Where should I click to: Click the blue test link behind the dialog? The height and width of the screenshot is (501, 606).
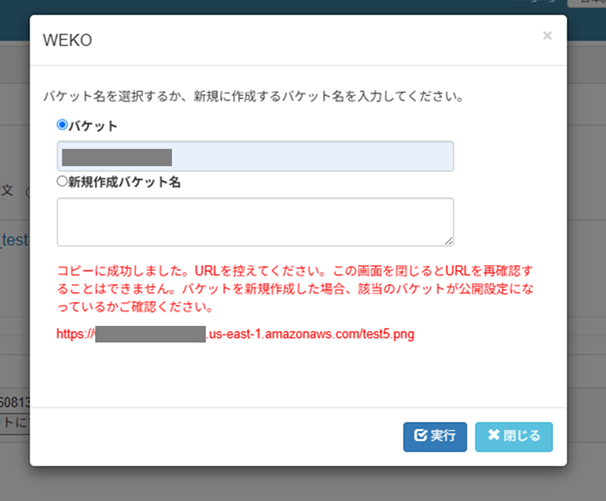[14, 240]
